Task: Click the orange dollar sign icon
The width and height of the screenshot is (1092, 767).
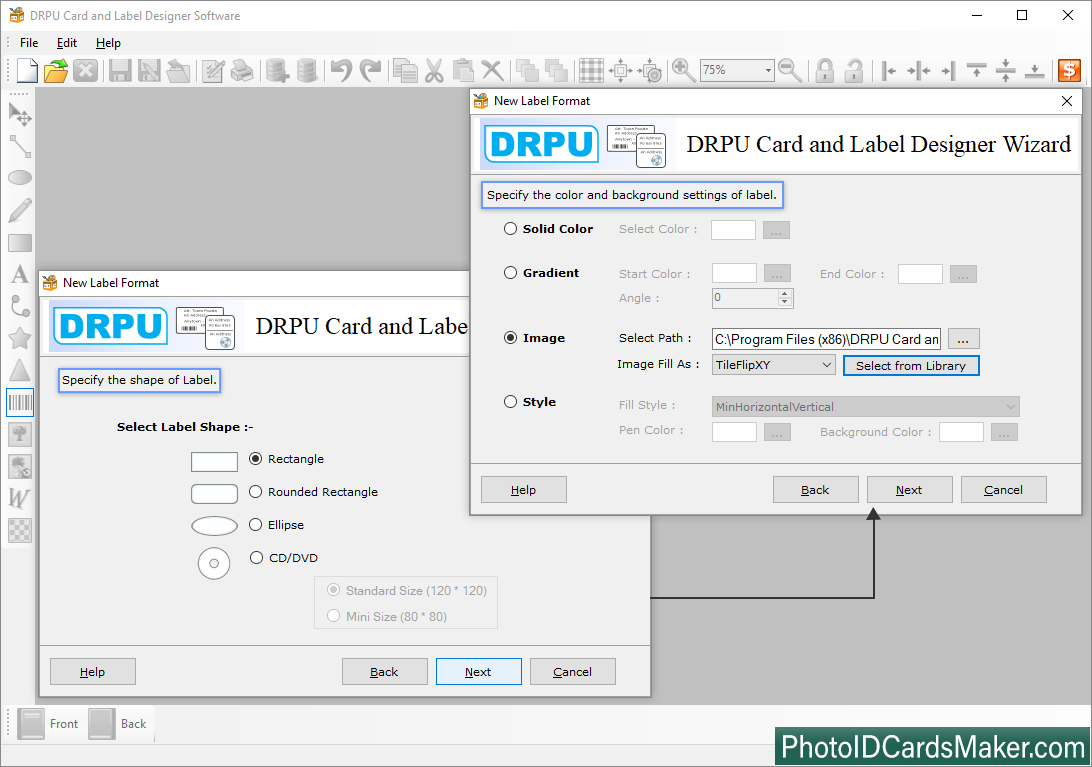Action: [1069, 70]
